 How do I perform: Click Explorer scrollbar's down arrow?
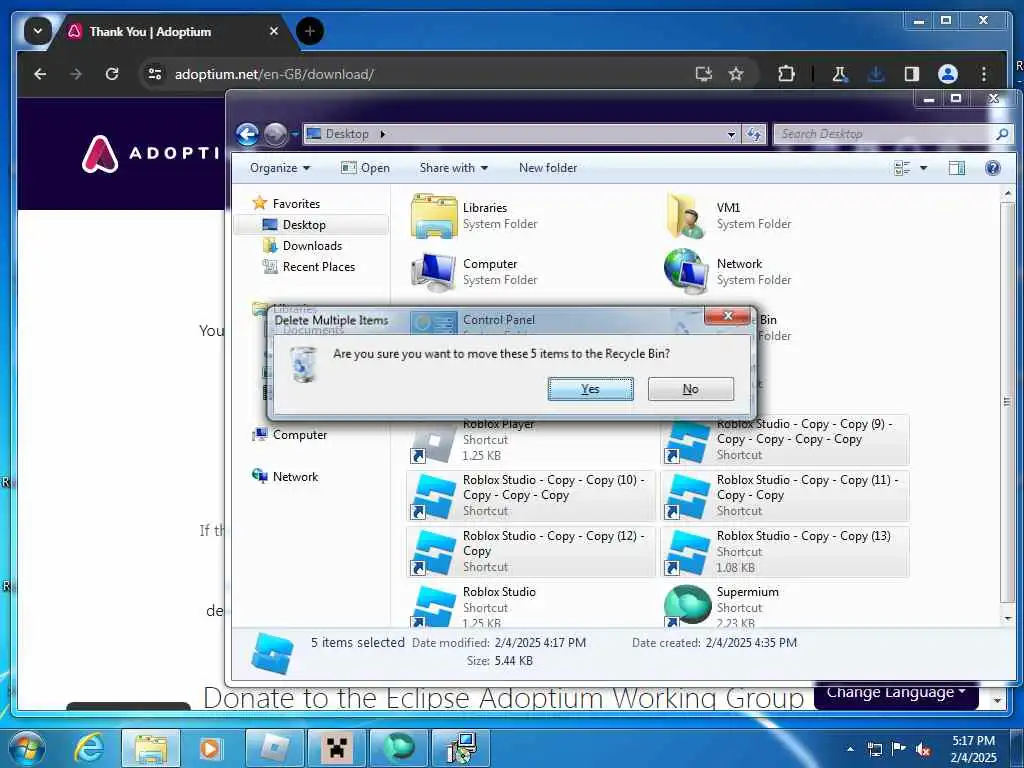(1008, 618)
